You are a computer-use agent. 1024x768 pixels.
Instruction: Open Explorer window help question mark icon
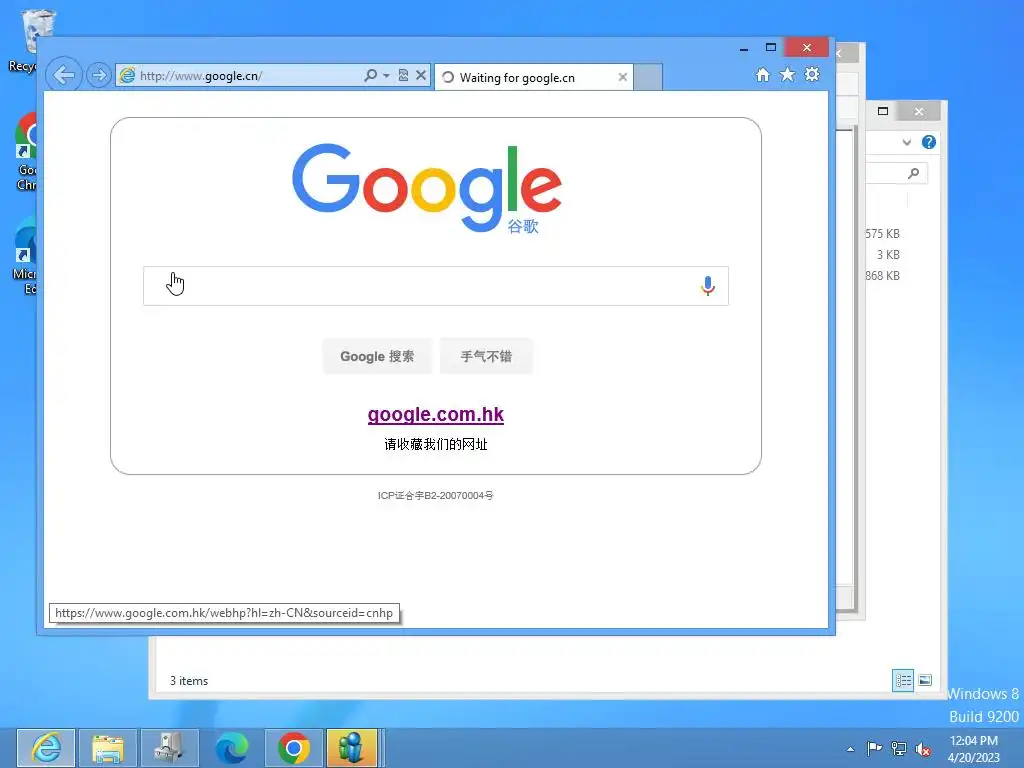929,142
